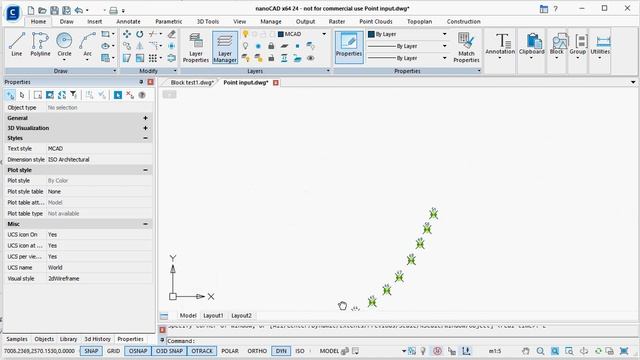
Task: Switch to the 3d History panel tab
Action: coord(98,339)
